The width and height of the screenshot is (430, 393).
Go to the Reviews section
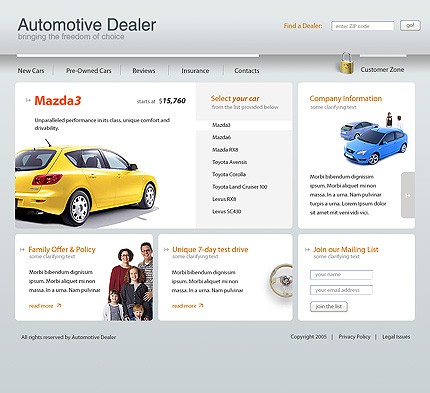[144, 71]
